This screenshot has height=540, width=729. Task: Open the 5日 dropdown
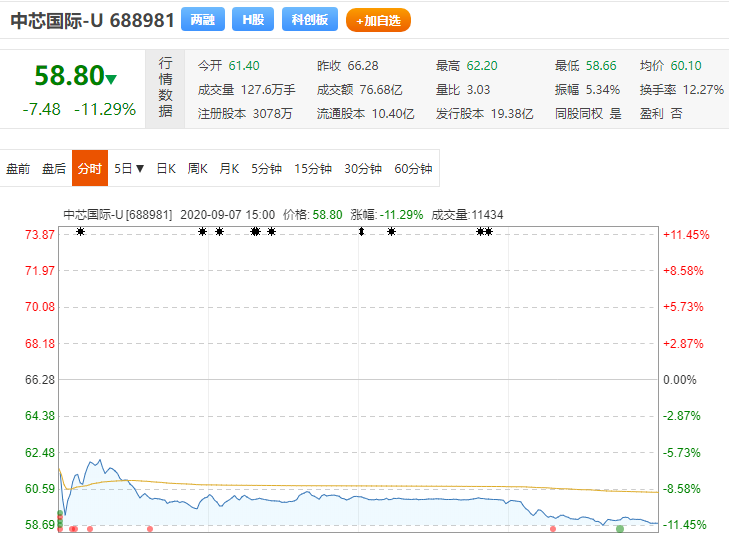pos(129,168)
